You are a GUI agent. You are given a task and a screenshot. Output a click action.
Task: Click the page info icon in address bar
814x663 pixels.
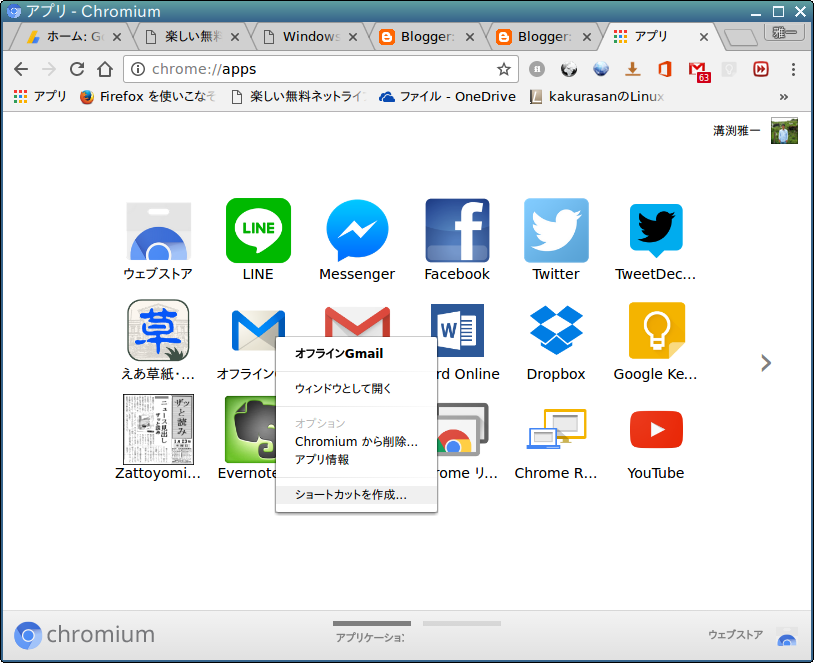[138, 69]
